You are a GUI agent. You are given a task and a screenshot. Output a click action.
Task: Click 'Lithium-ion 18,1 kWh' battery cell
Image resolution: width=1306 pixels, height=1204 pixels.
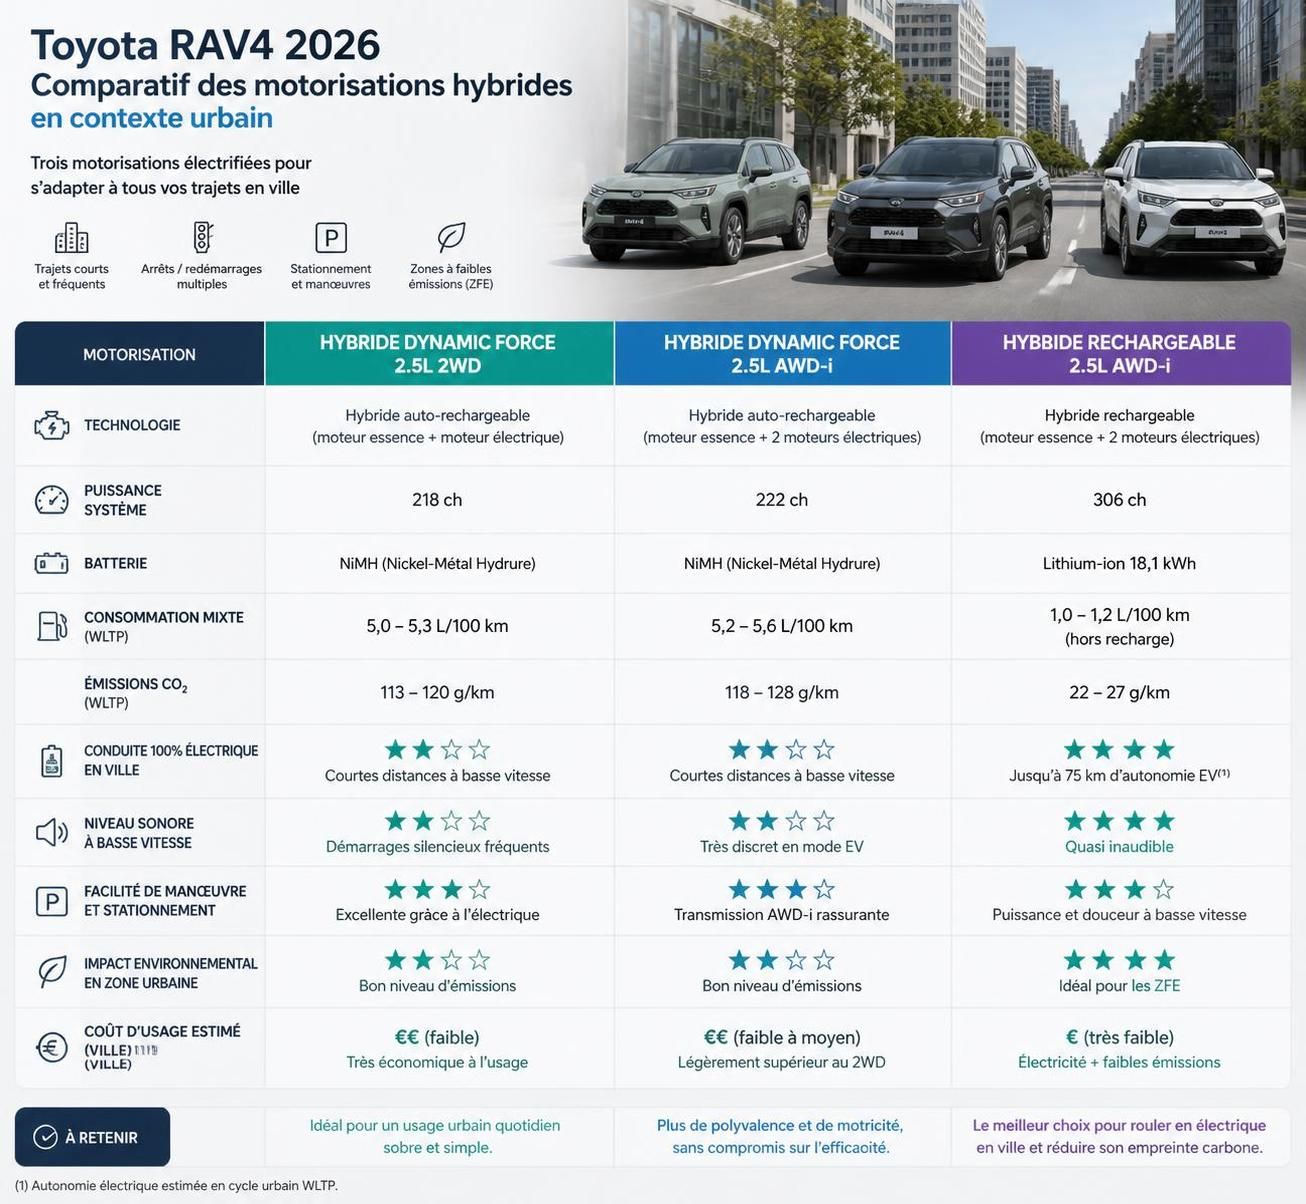[1119, 564]
